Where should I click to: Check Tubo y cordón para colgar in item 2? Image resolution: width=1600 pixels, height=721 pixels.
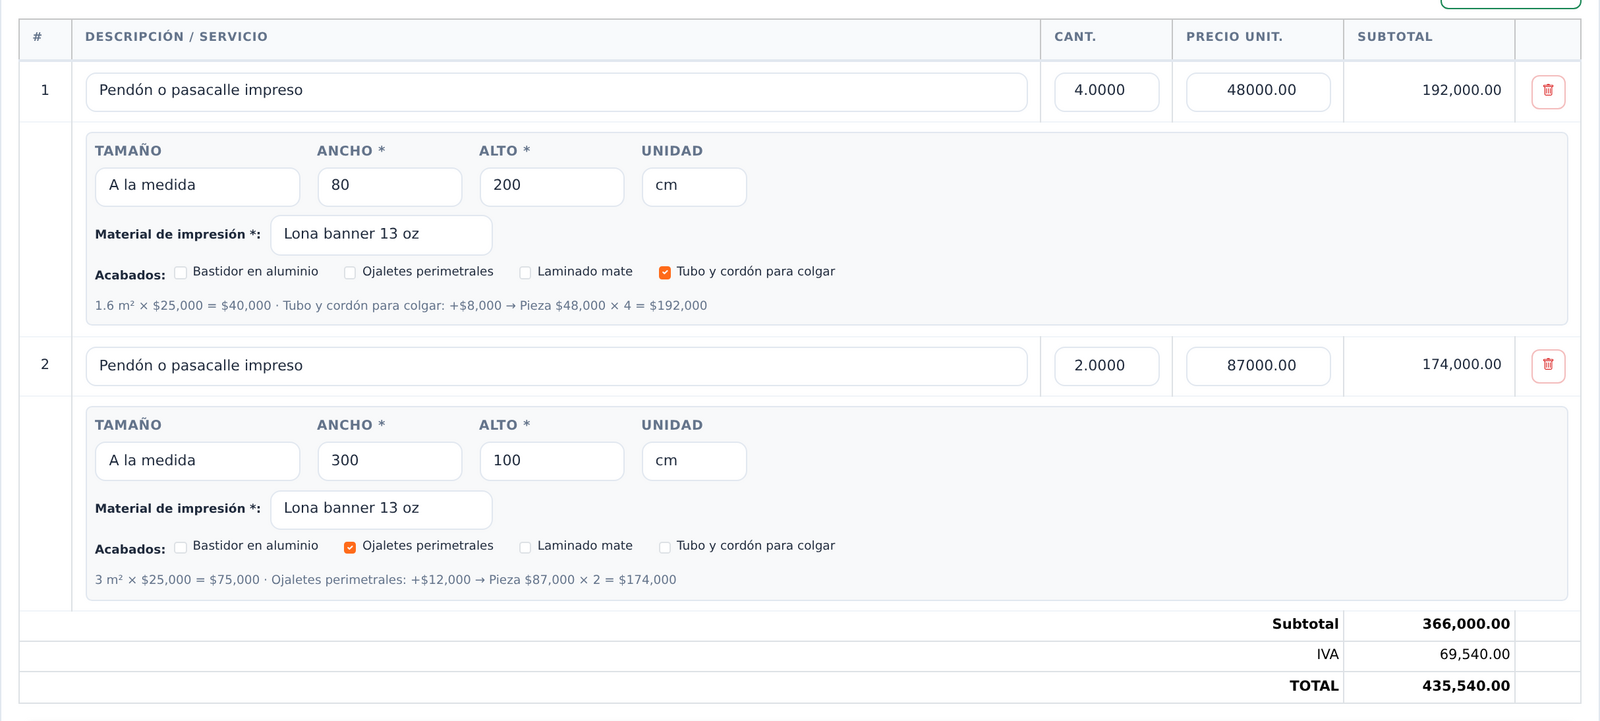pyautogui.click(x=665, y=547)
